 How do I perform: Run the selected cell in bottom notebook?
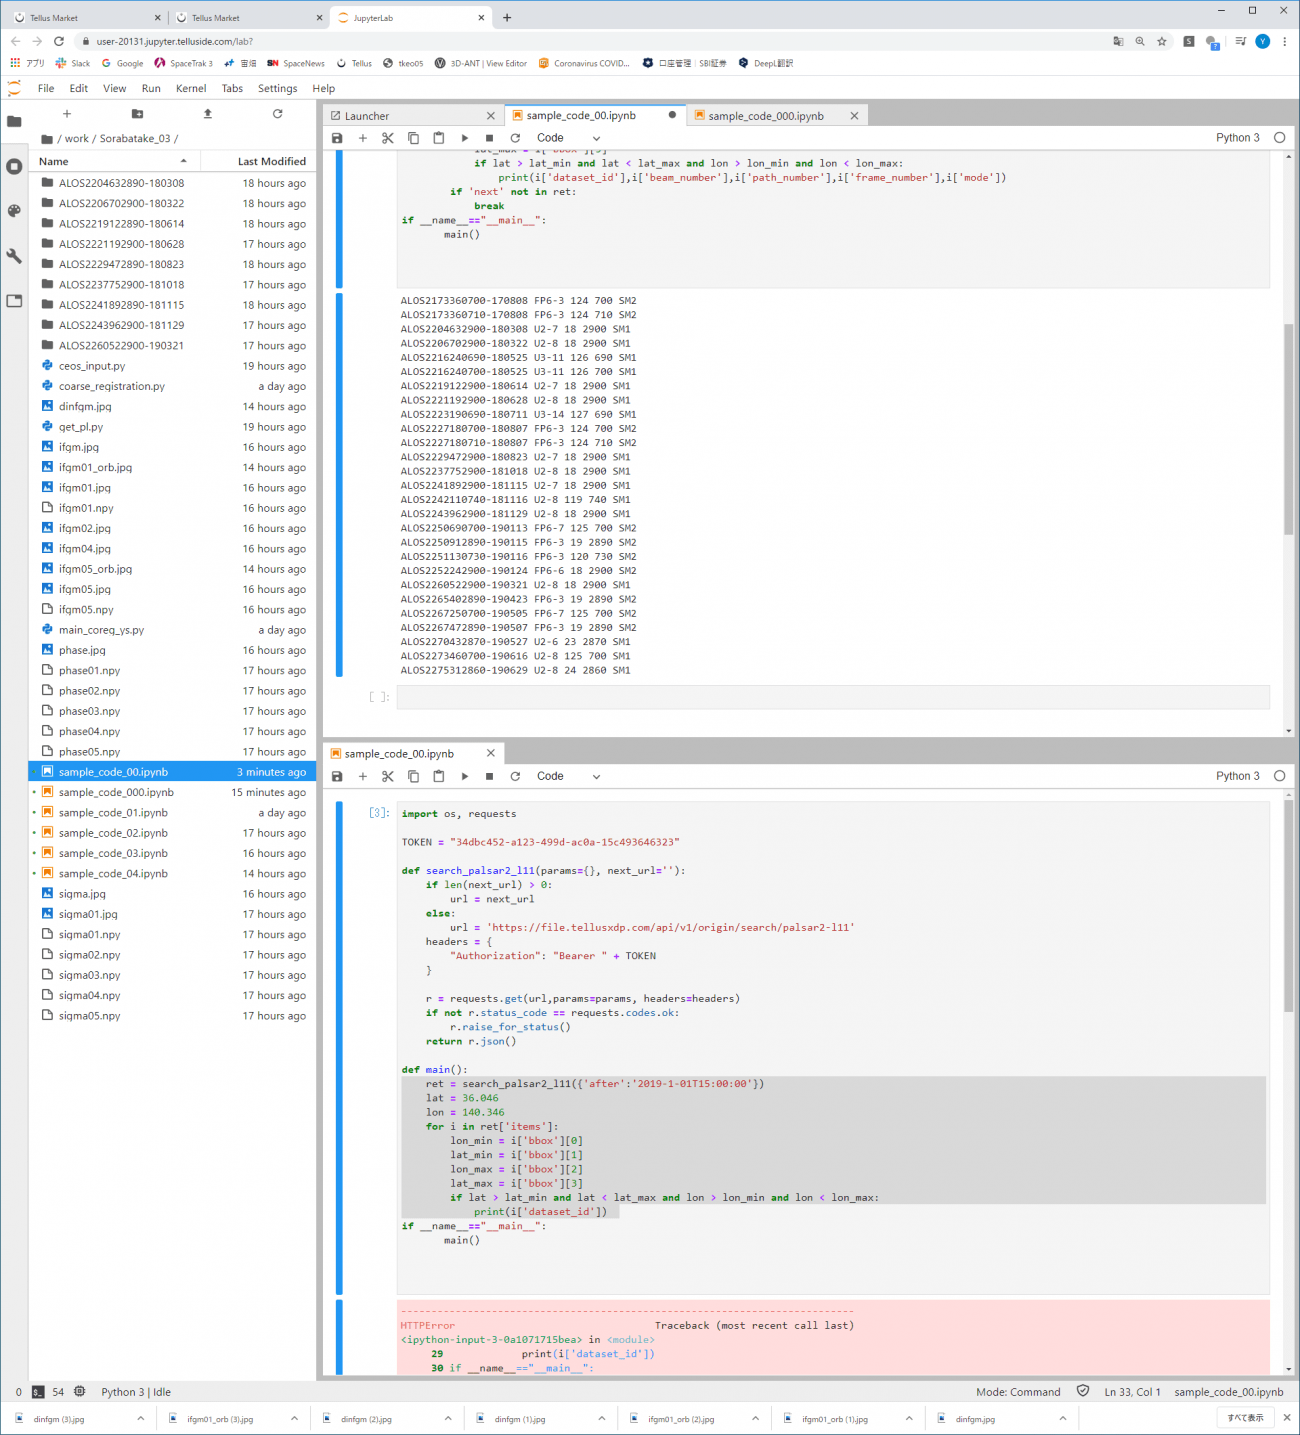[464, 776]
